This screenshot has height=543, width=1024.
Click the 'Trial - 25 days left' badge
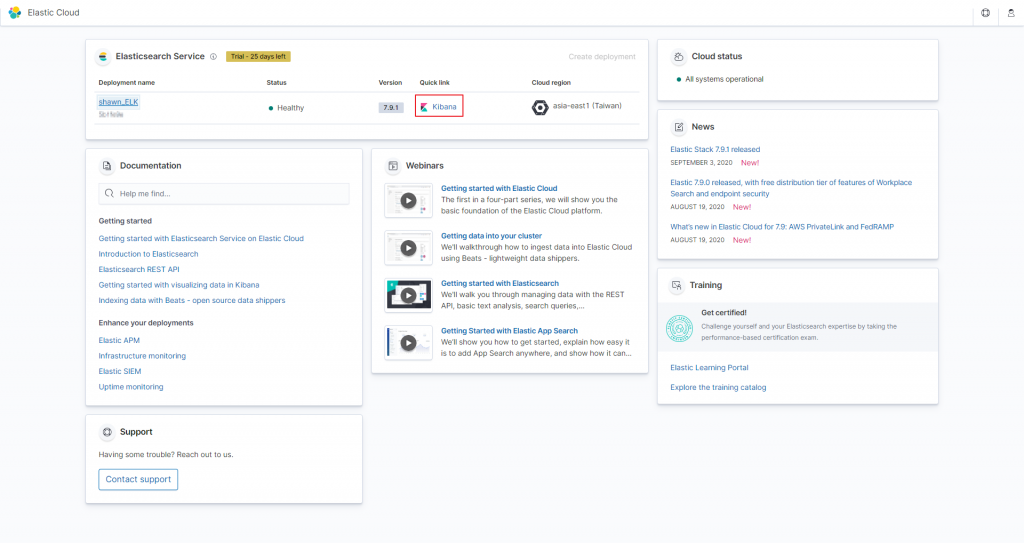258,57
